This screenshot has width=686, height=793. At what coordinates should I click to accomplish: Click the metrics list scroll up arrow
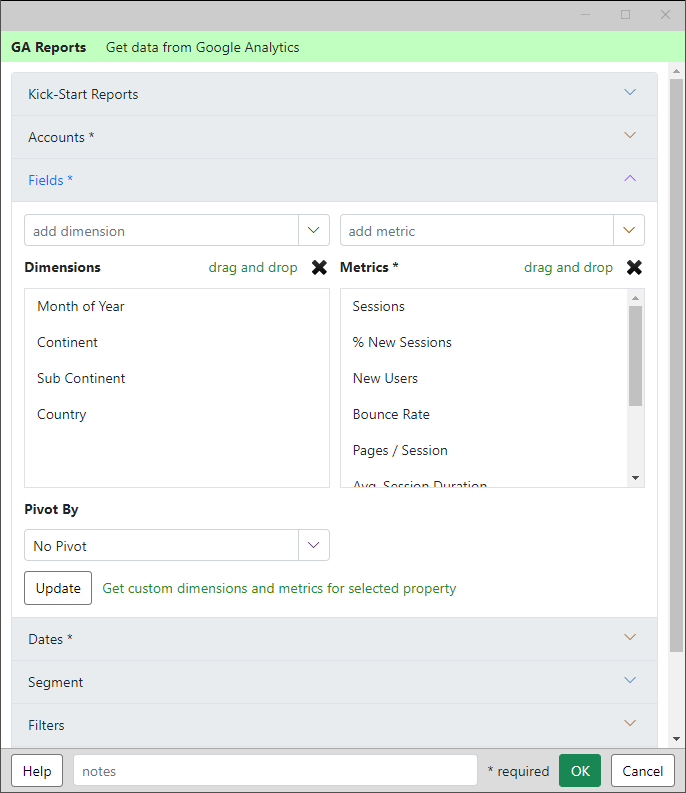tap(635, 297)
